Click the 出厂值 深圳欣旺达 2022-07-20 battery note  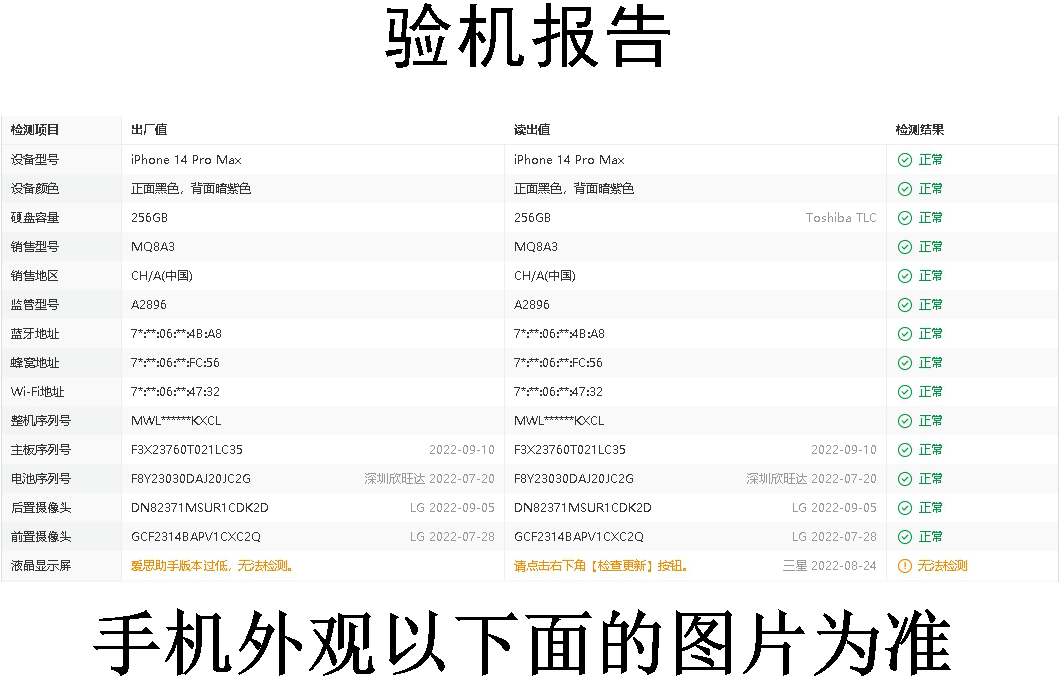click(x=429, y=479)
